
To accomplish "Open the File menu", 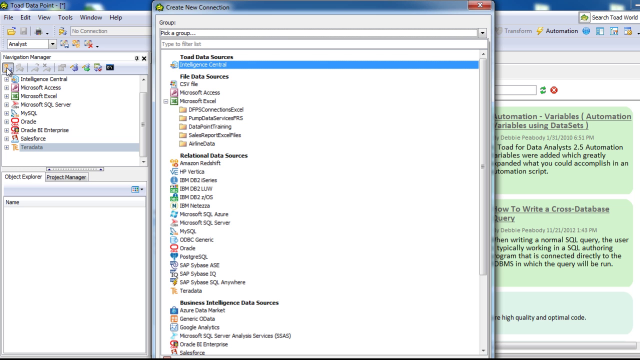I will (x=9, y=18).
